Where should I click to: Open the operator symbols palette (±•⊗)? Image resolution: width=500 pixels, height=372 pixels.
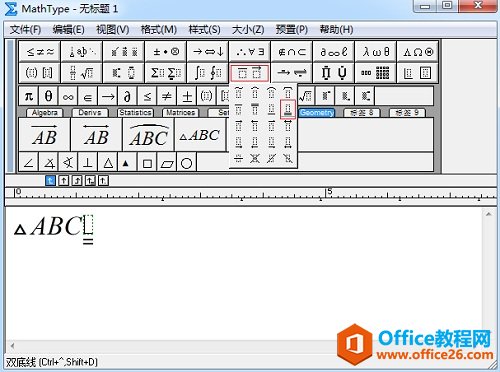coord(166,52)
